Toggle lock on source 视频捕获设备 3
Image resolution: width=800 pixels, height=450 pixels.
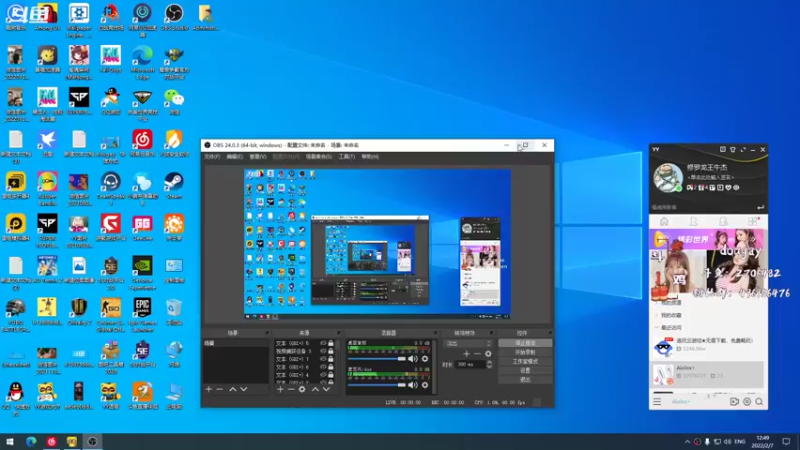(331, 351)
